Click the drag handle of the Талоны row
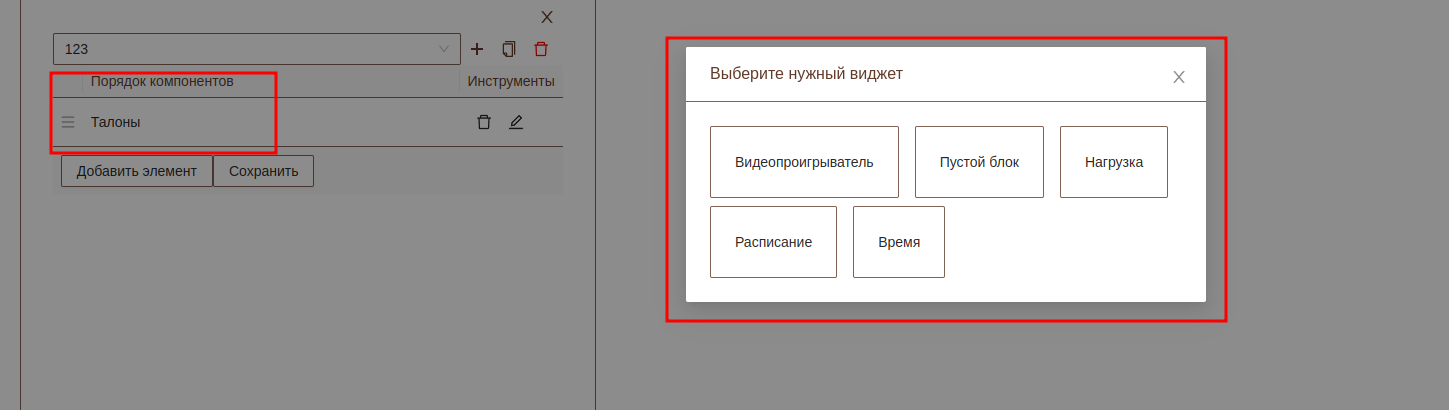This screenshot has width=1449, height=410. 68,122
